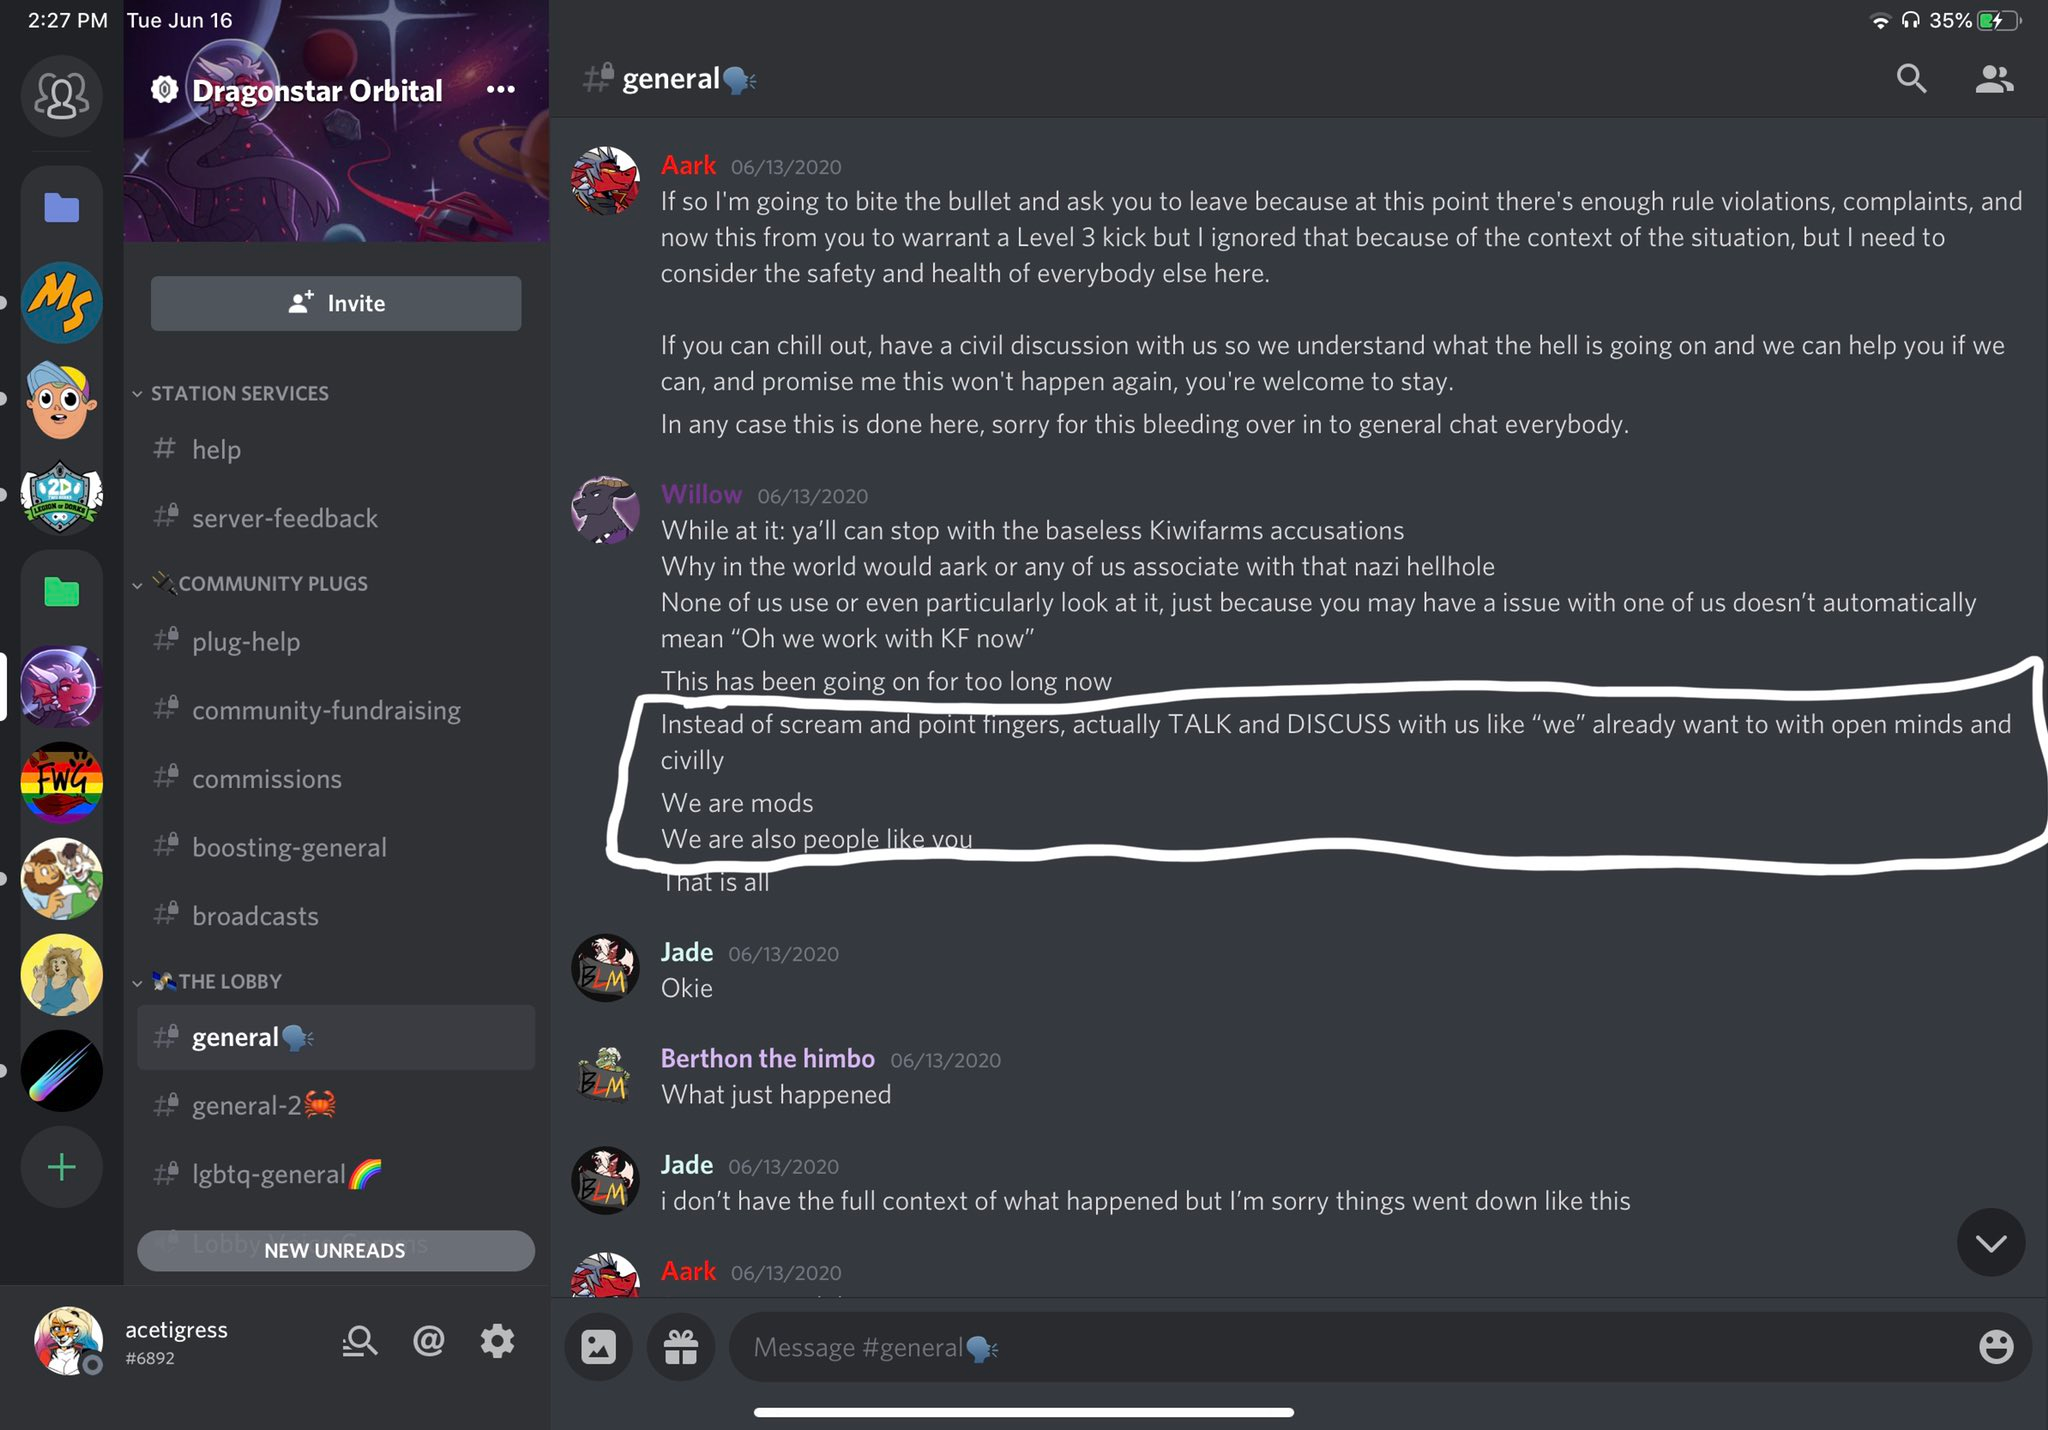
Task: Collapse the COMMUNITY PLUGS category
Action: (x=250, y=583)
